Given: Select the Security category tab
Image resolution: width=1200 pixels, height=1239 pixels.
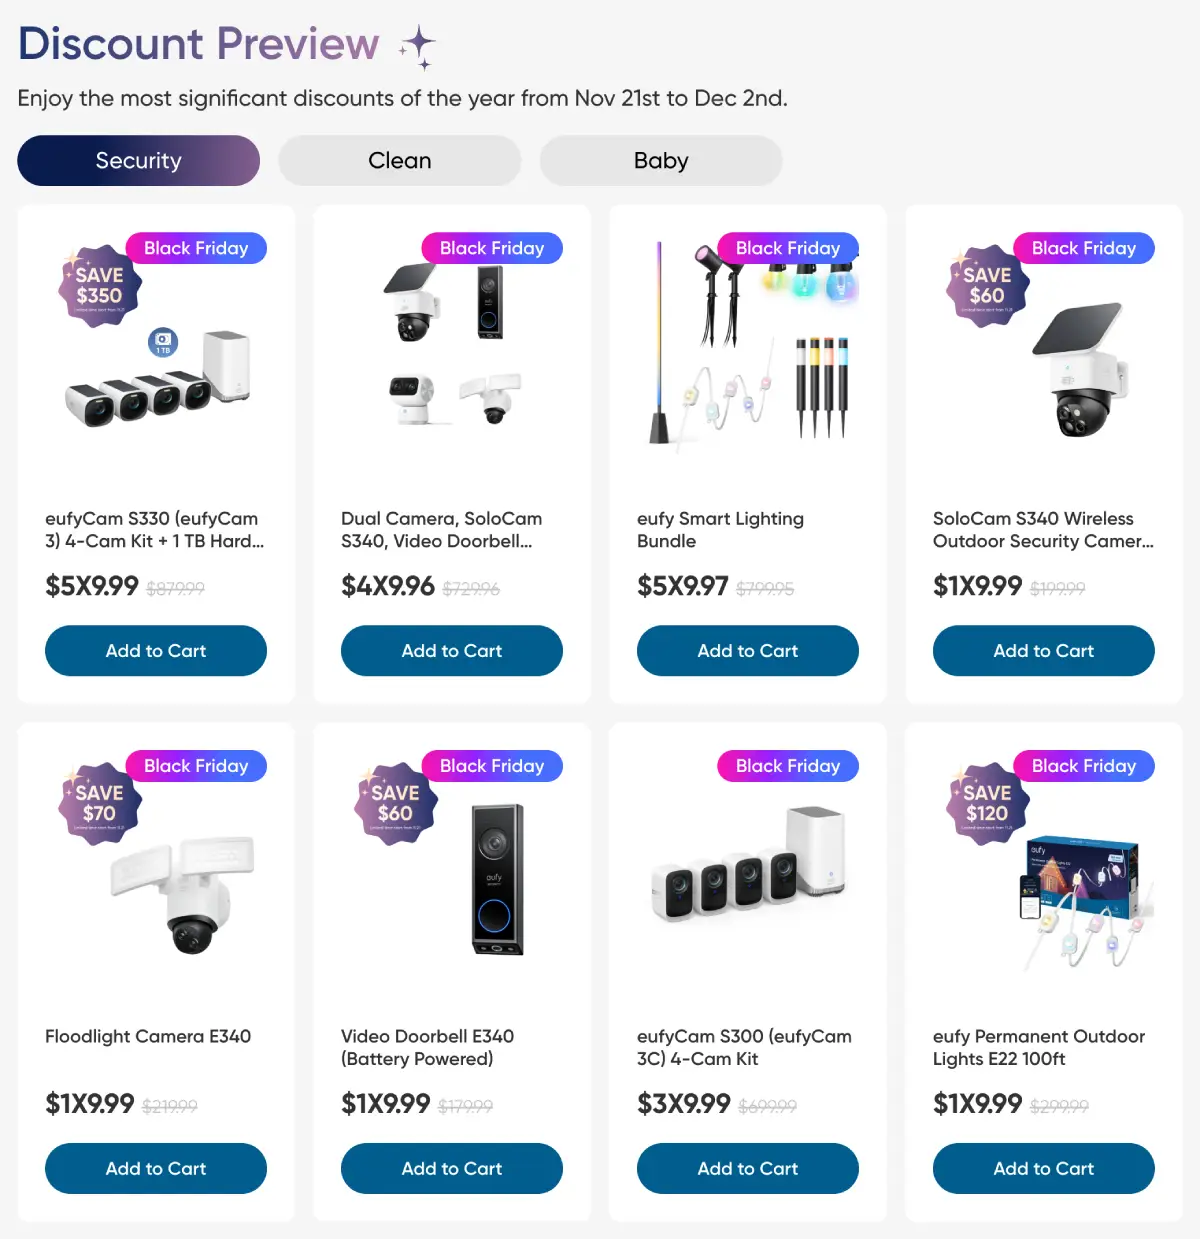Looking at the screenshot, I should (138, 161).
